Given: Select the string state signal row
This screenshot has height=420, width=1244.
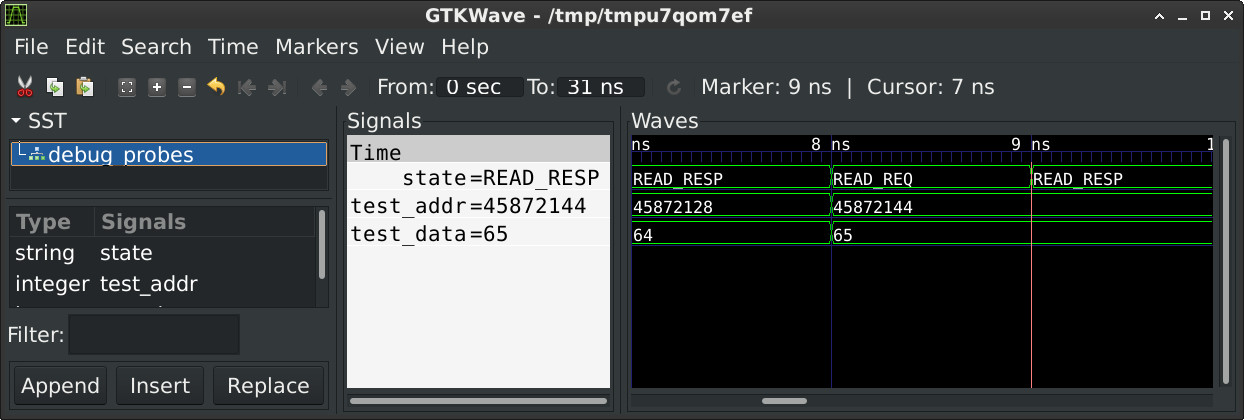Looking at the screenshot, I should tap(164, 253).
